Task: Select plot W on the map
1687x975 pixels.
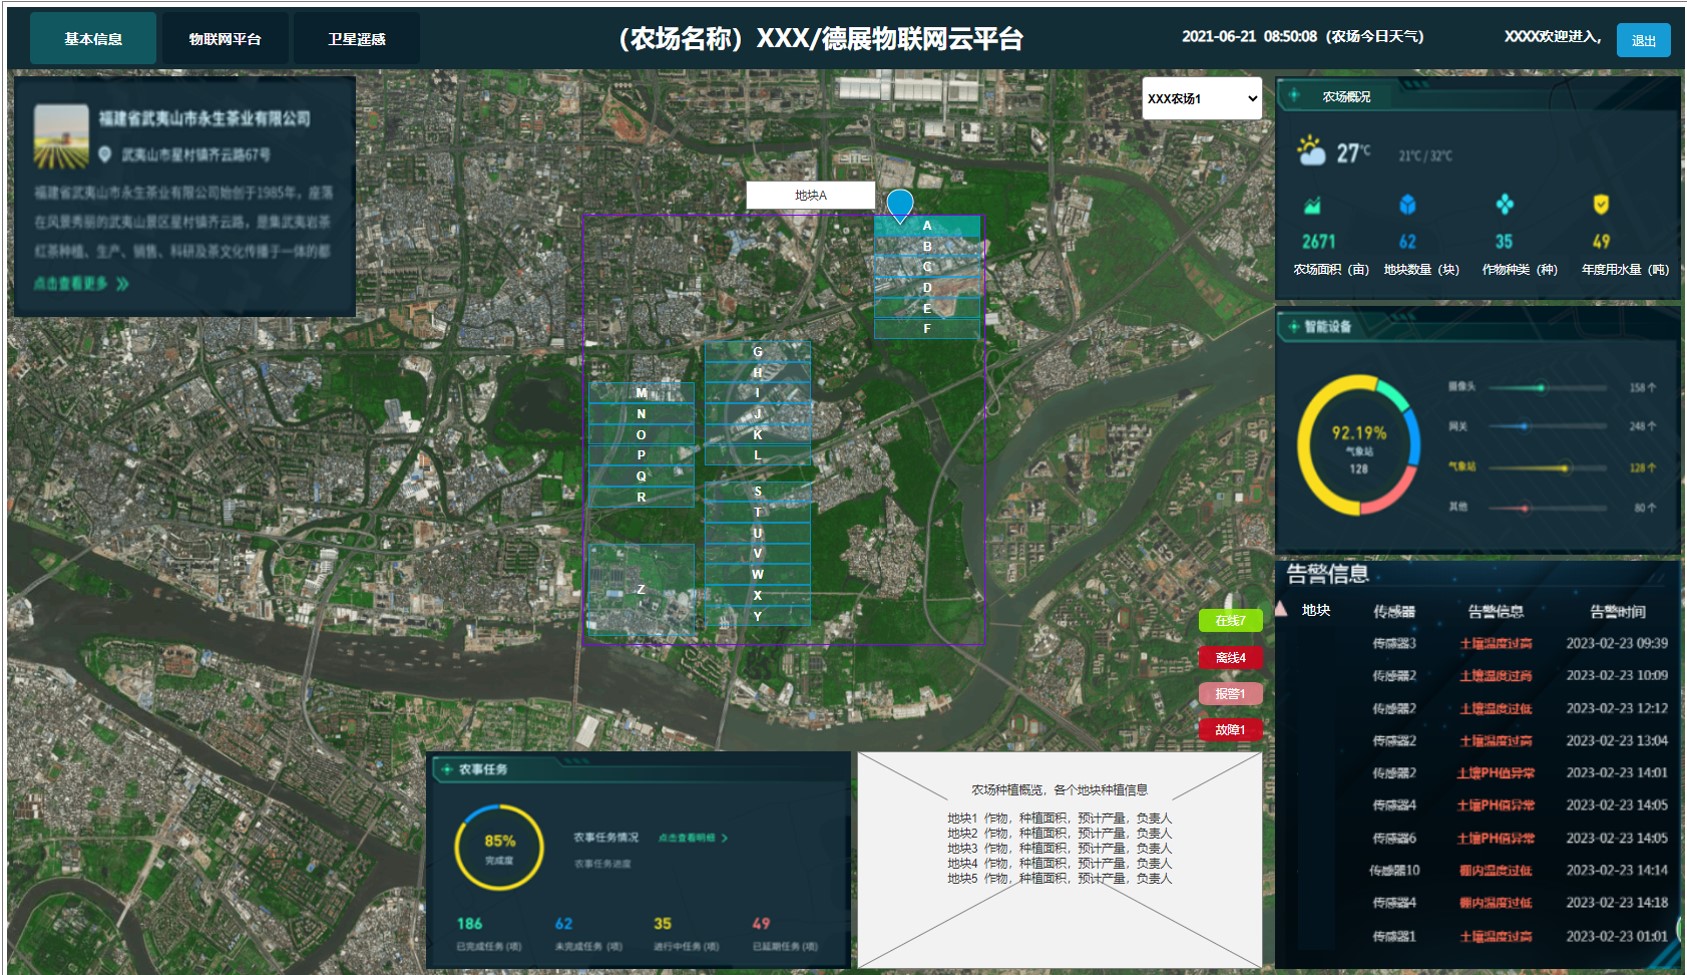Action: pos(757,575)
